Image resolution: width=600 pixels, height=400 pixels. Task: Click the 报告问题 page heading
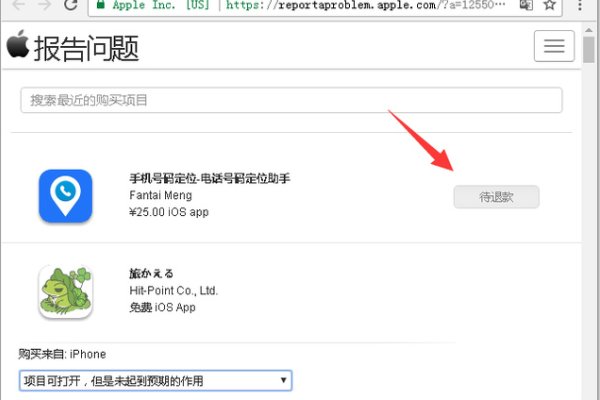point(86,48)
